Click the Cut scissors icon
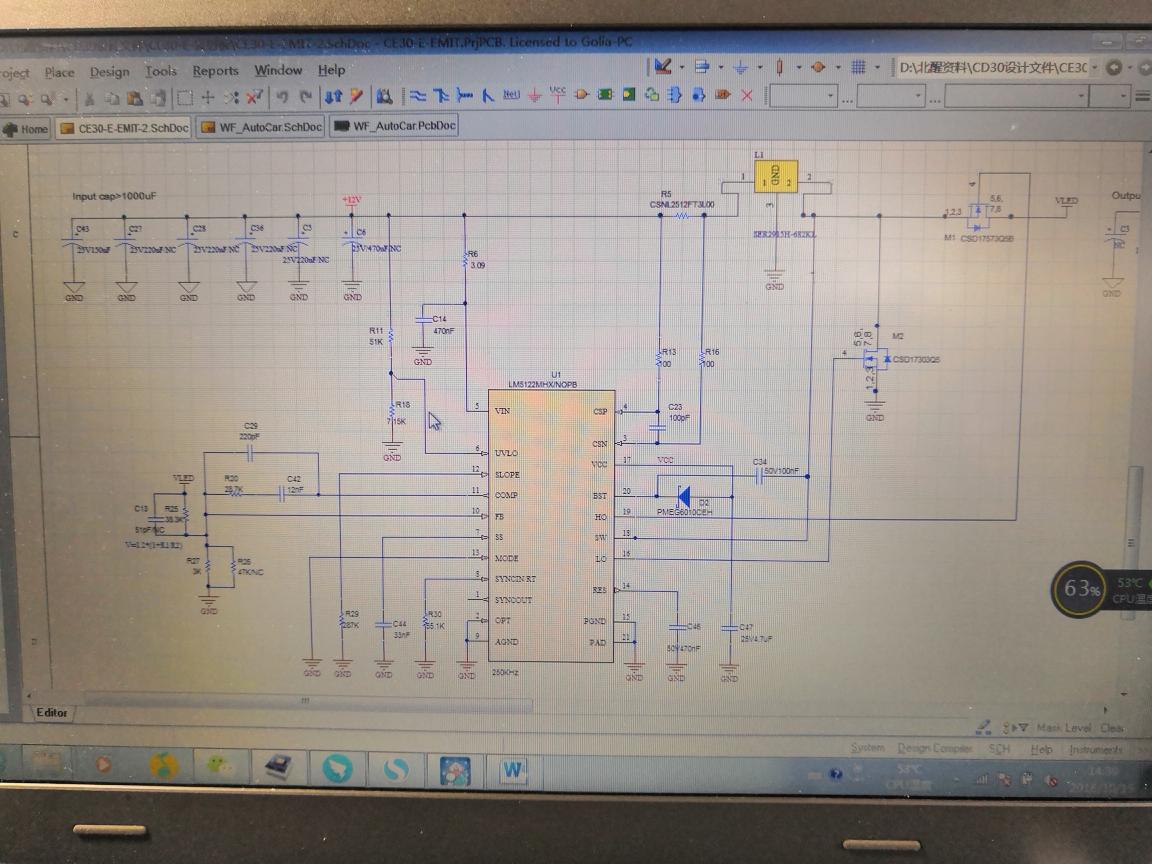This screenshot has width=1152, height=864. tap(89, 98)
